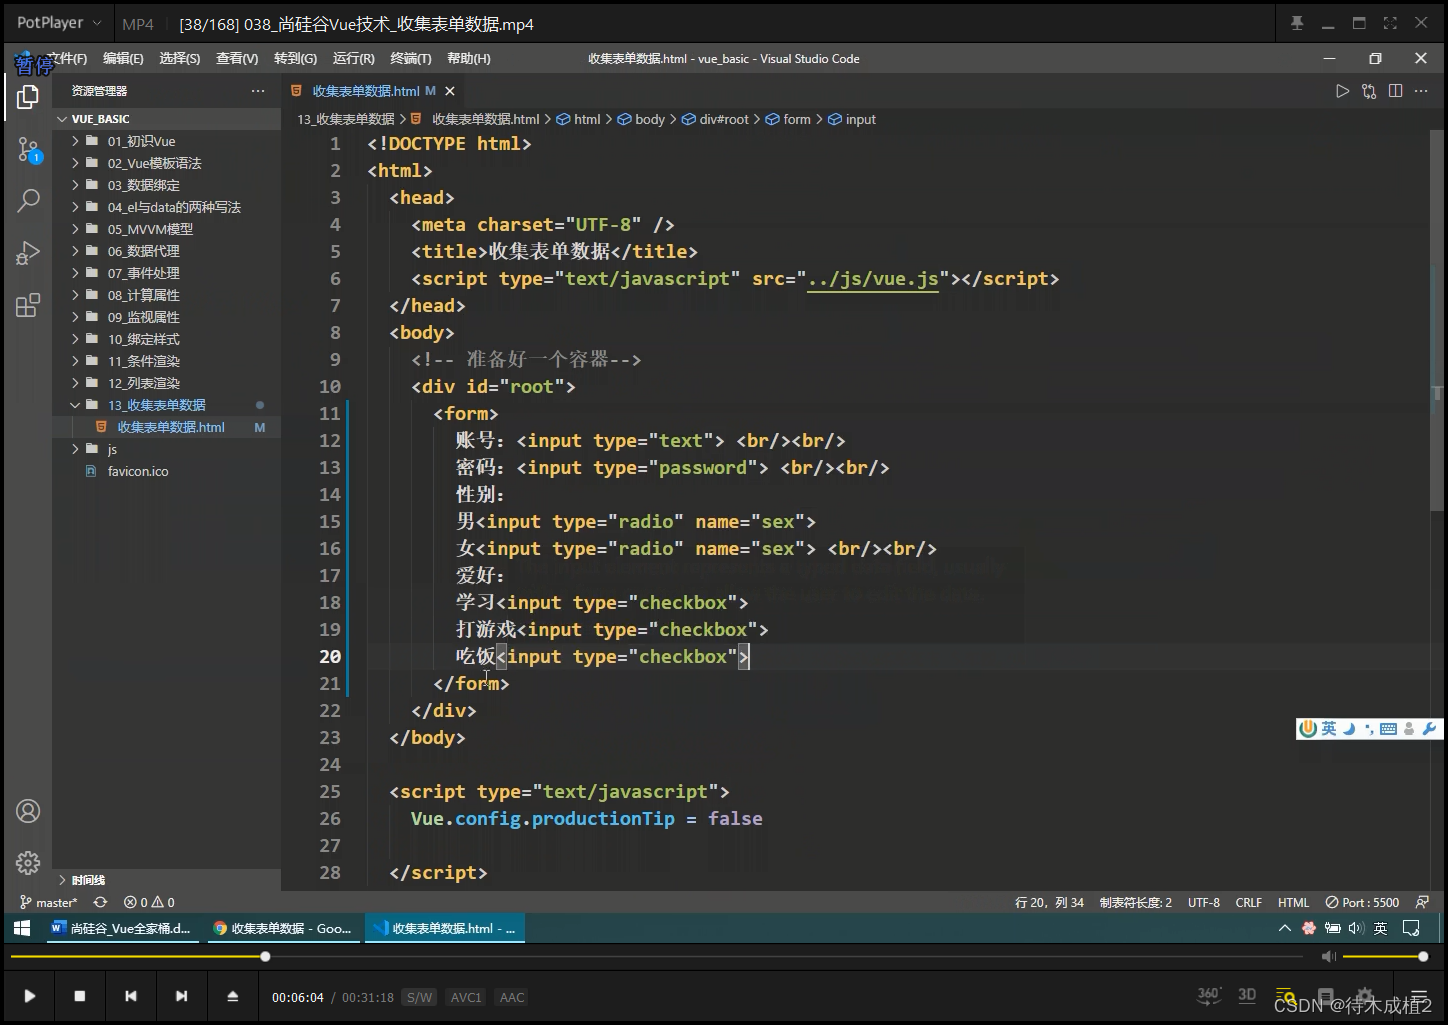Open the Search view magnifier icon
The height and width of the screenshot is (1025, 1448).
(28, 201)
